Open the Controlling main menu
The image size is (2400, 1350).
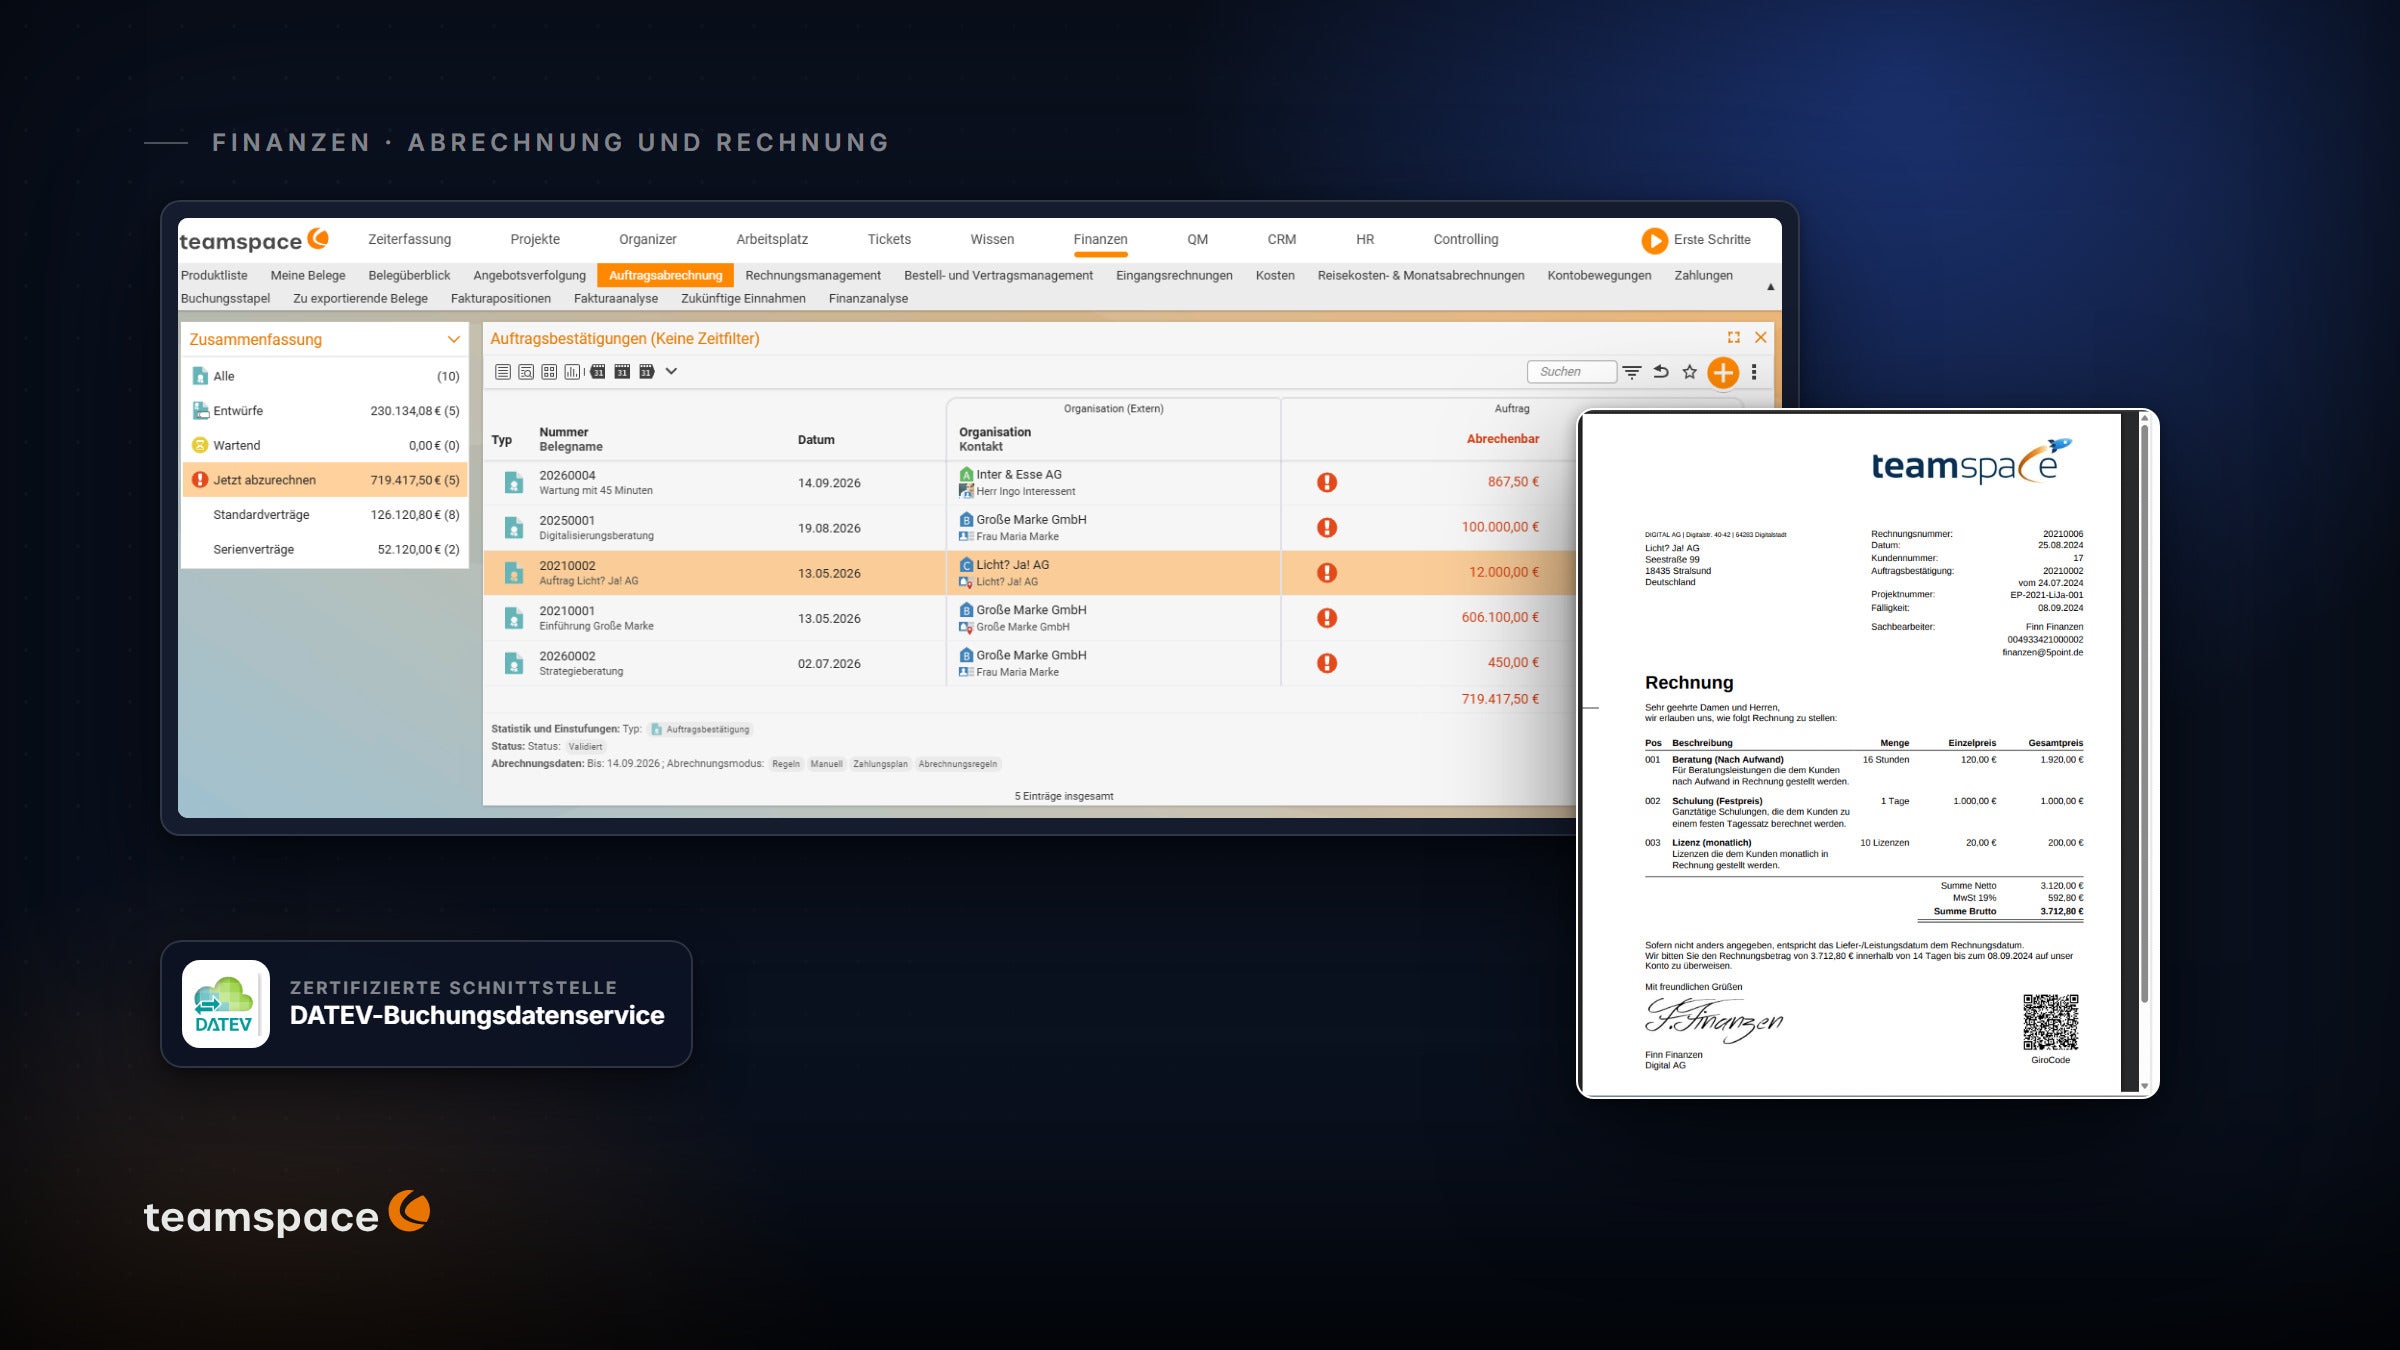point(1465,240)
